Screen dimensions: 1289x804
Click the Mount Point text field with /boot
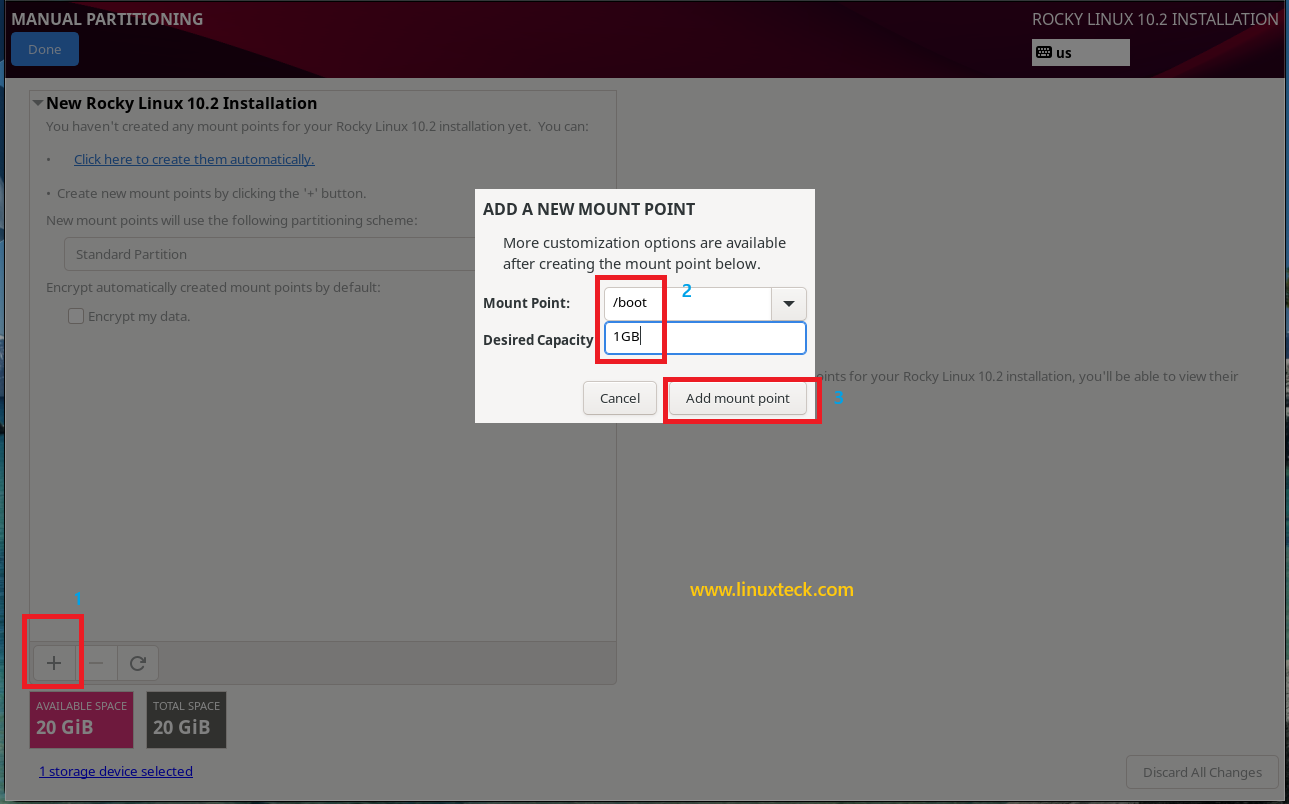(688, 303)
